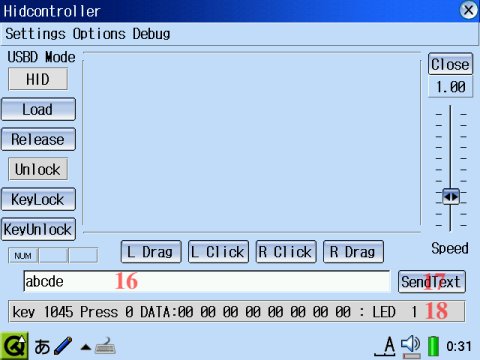Viewport: 480px width, 360px height.
Task: Click the SendText button
Action: (x=432, y=282)
